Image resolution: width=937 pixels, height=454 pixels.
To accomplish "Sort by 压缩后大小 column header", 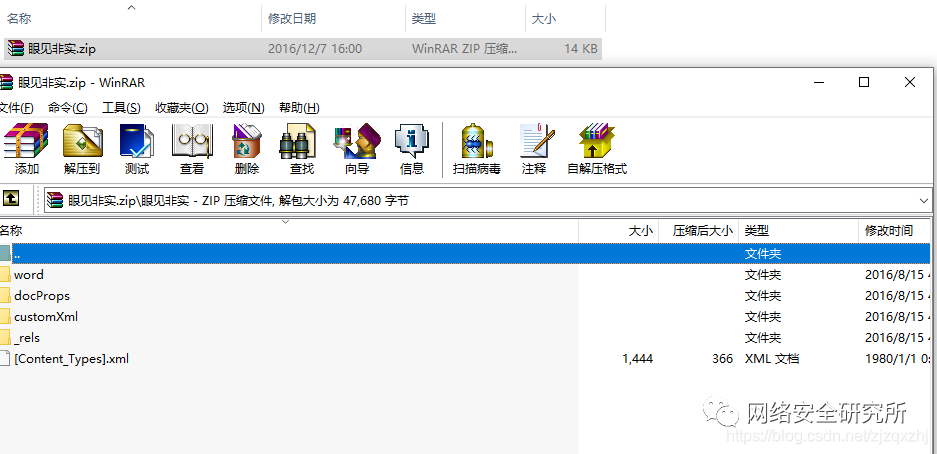I will 698,231.
